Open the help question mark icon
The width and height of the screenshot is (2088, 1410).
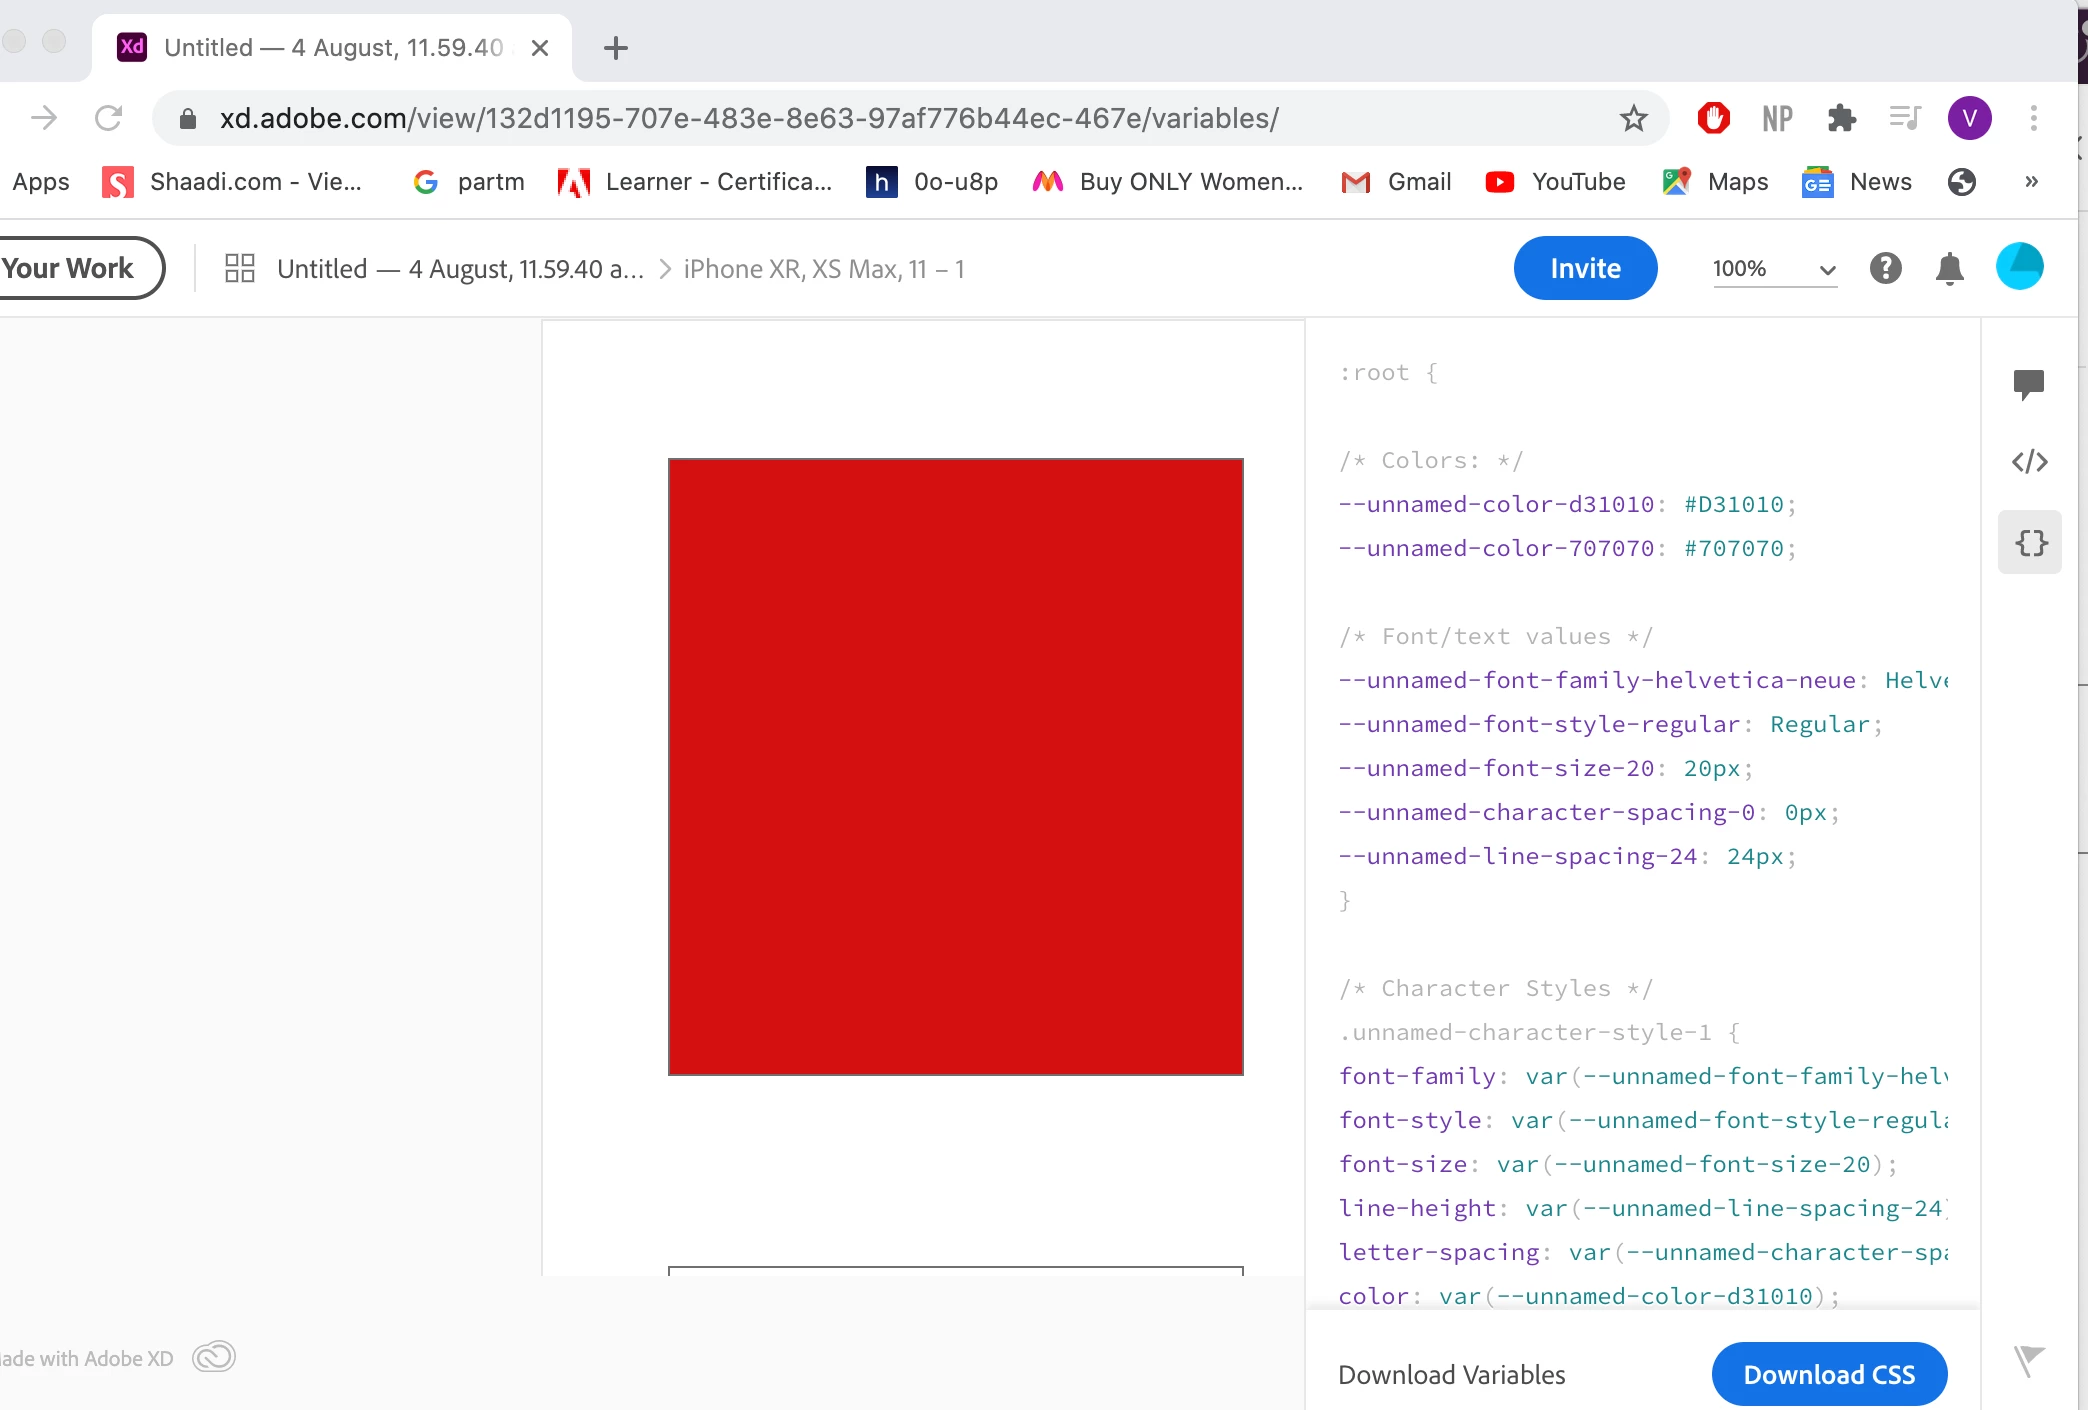pyautogui.click(x=1885, y=268)
